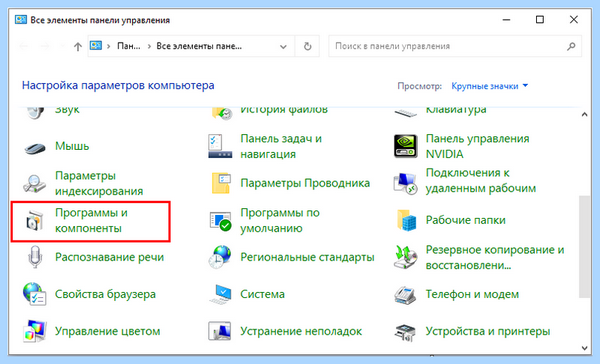Click the scrollbar up arrow
This screenshot has height=364, width=600.
pos(584,114)
